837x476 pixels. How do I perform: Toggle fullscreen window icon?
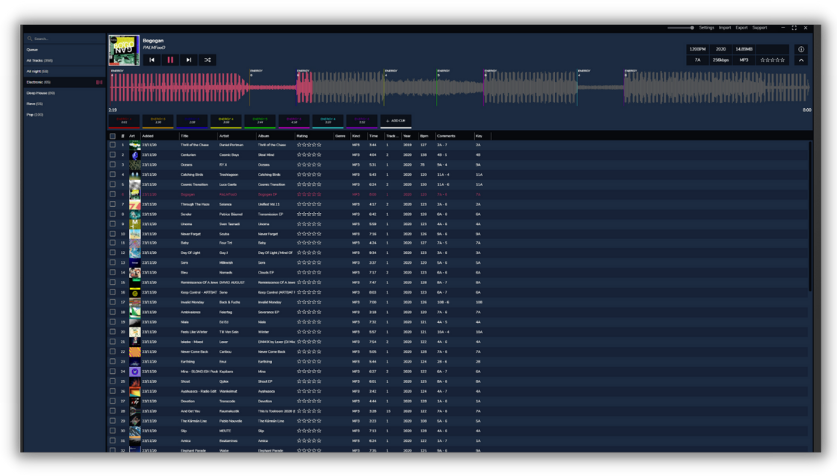coord(794,28)
